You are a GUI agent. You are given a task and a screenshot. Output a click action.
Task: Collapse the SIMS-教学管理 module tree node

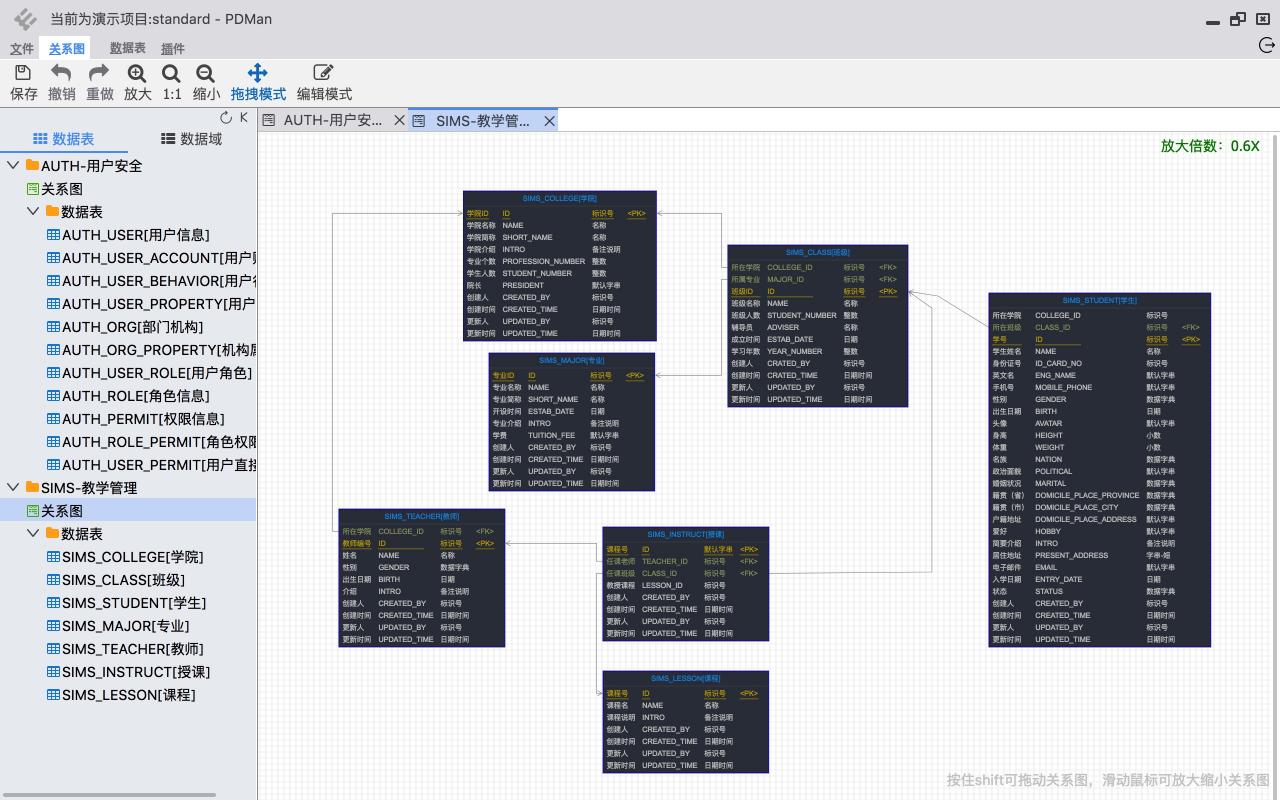14,488
